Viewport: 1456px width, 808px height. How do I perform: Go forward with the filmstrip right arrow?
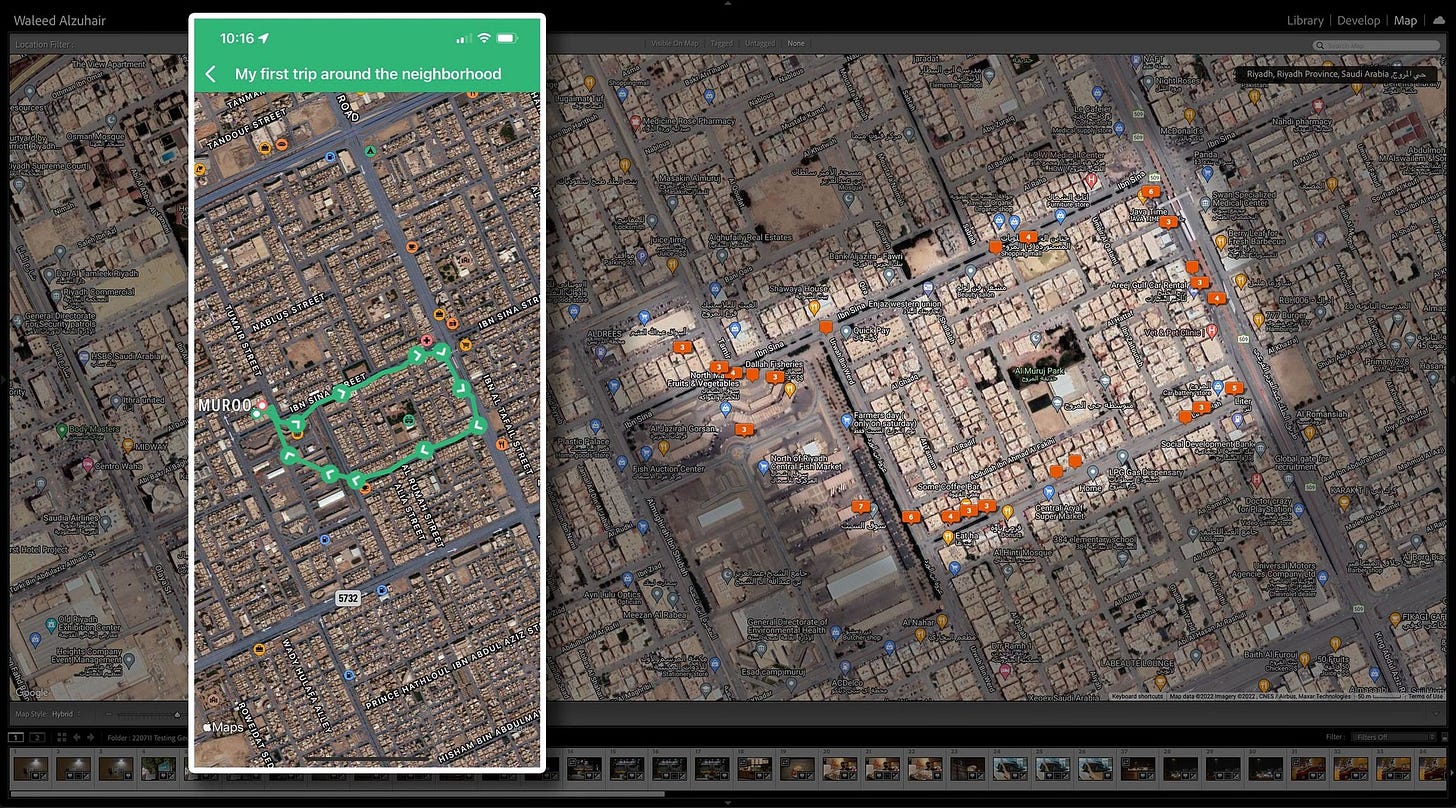(x=90, y=737)
